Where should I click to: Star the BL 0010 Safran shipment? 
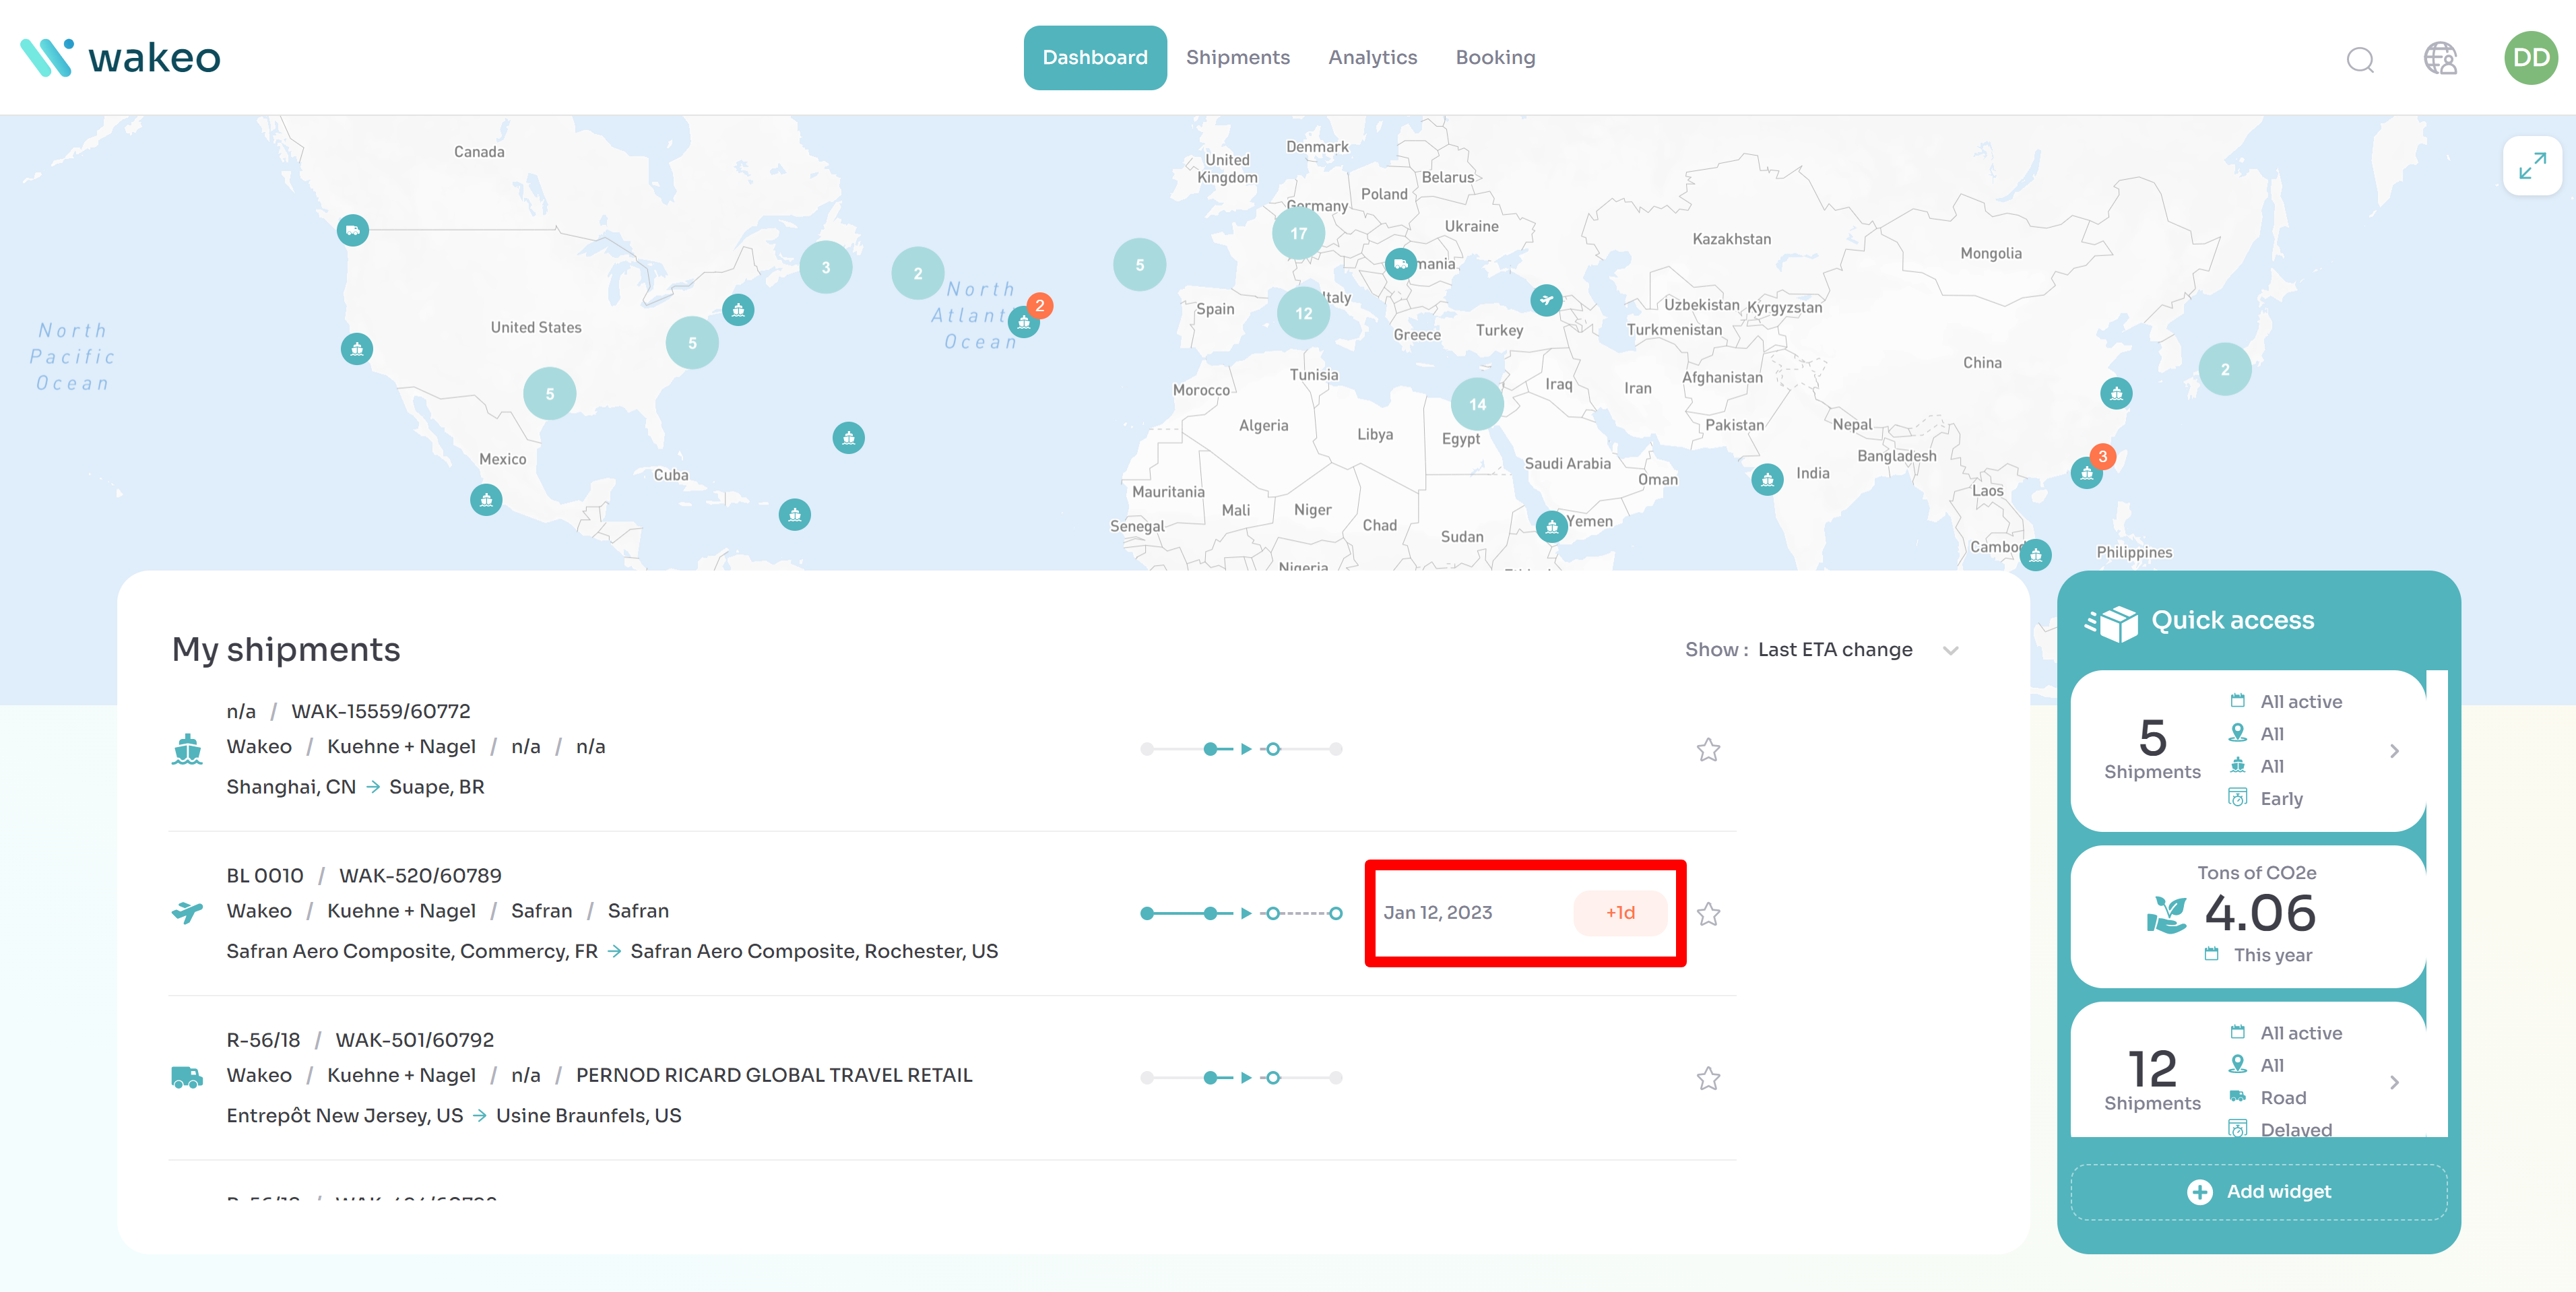pos(1708,914)
